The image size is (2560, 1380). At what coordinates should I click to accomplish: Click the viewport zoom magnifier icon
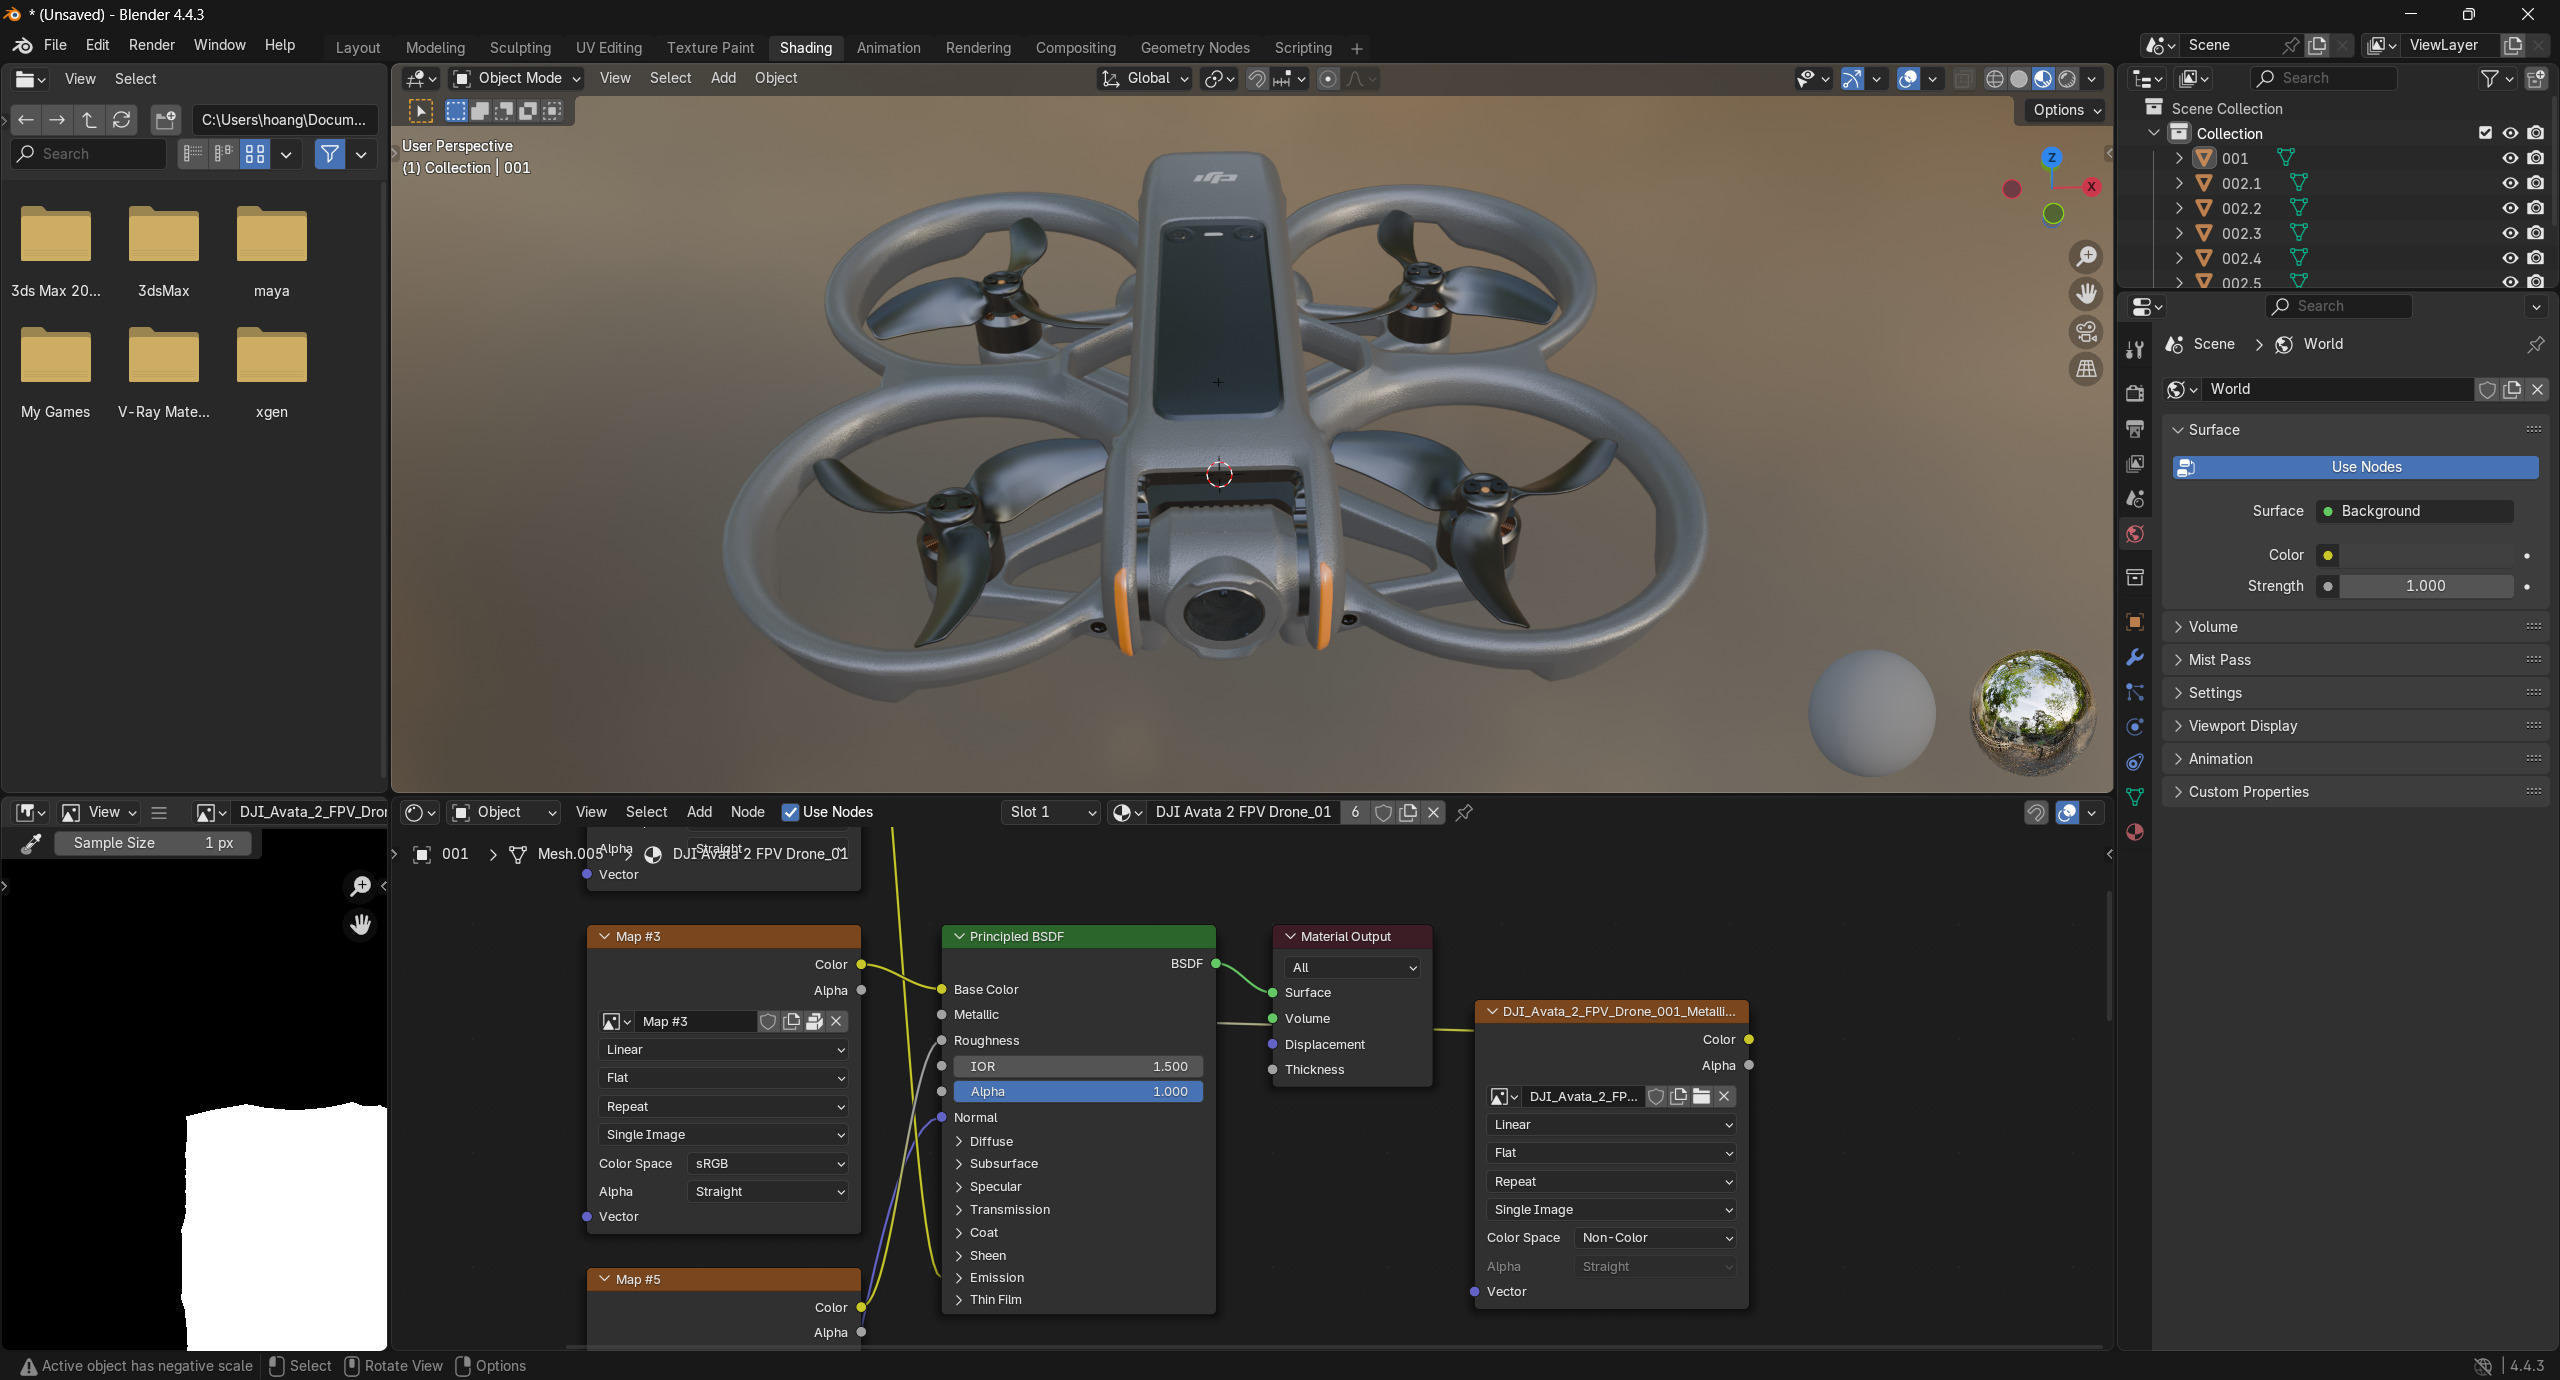[2086, 257]
